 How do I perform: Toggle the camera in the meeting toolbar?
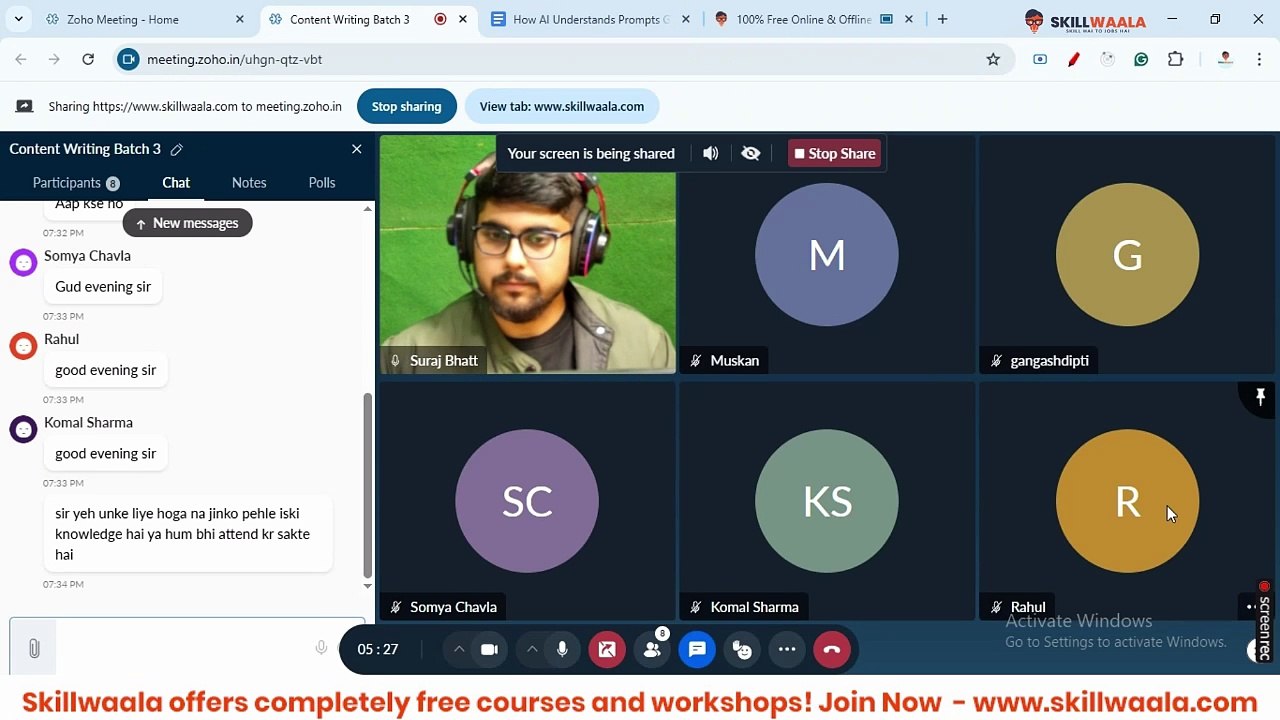[489, 649]
